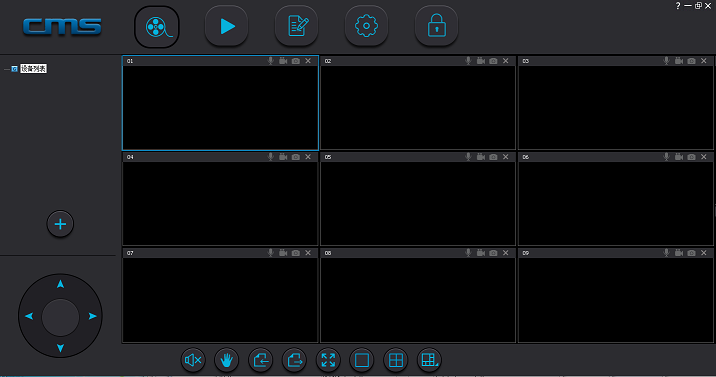This screenshot has width=716, height=377.
Task: Take snapshot of channel 04
Action: (x=296, y=157)
